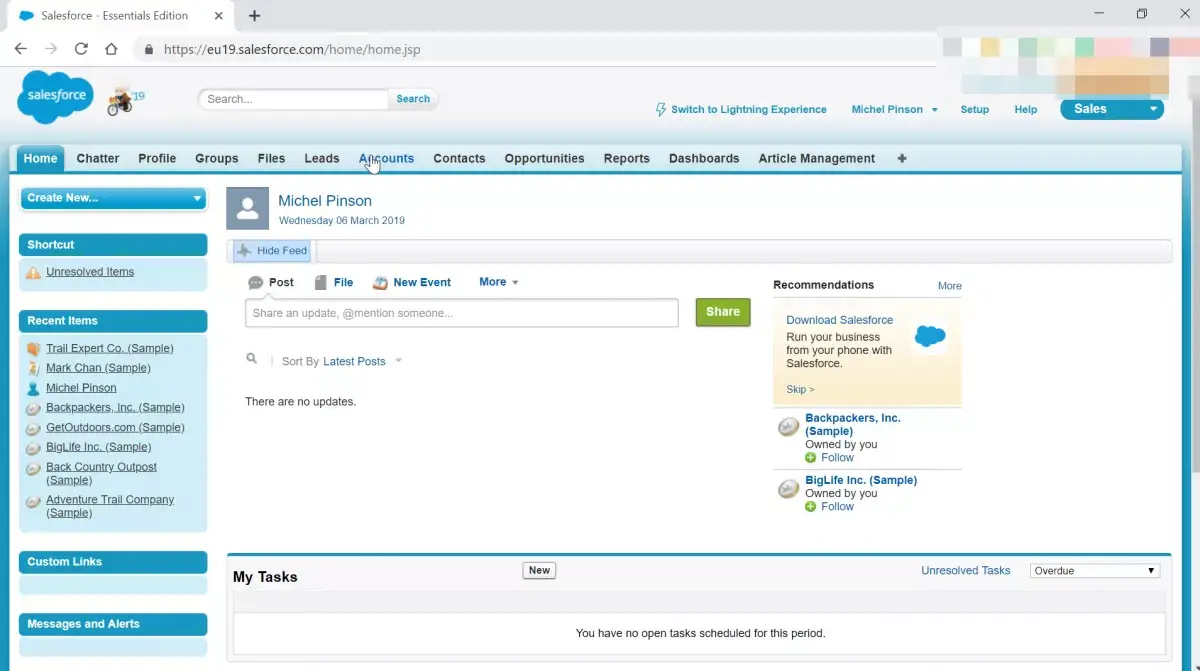Open the Dashboards tab
1200x671 pixels.
click(x=704, y=158)
